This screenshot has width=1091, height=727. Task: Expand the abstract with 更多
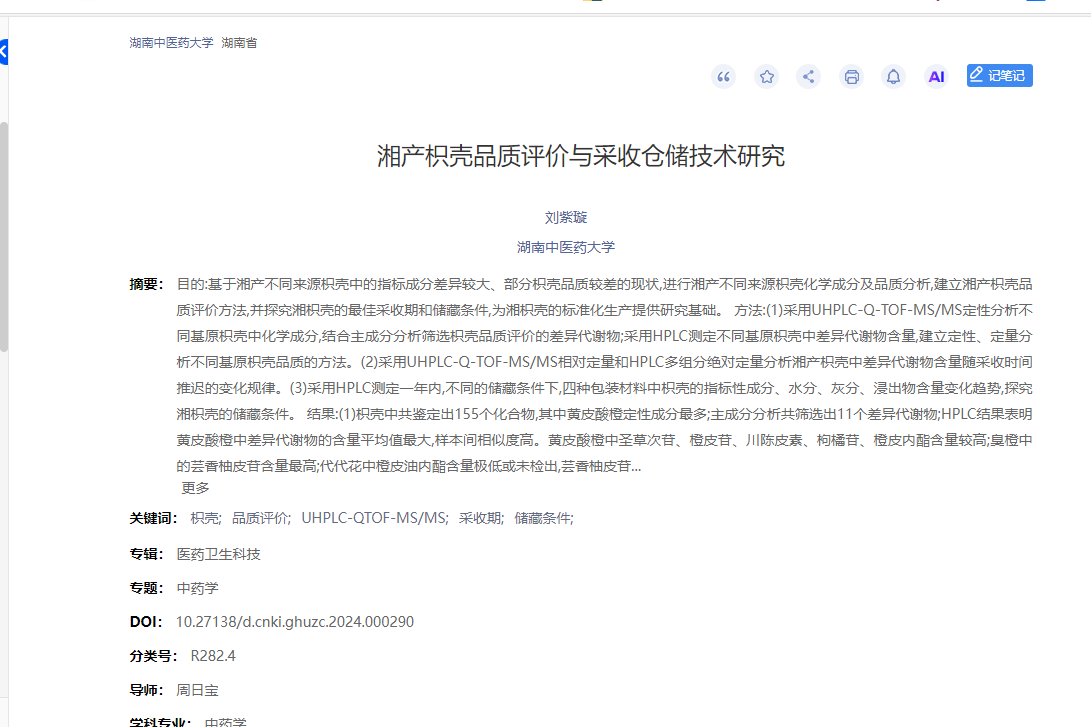[196, 488]
